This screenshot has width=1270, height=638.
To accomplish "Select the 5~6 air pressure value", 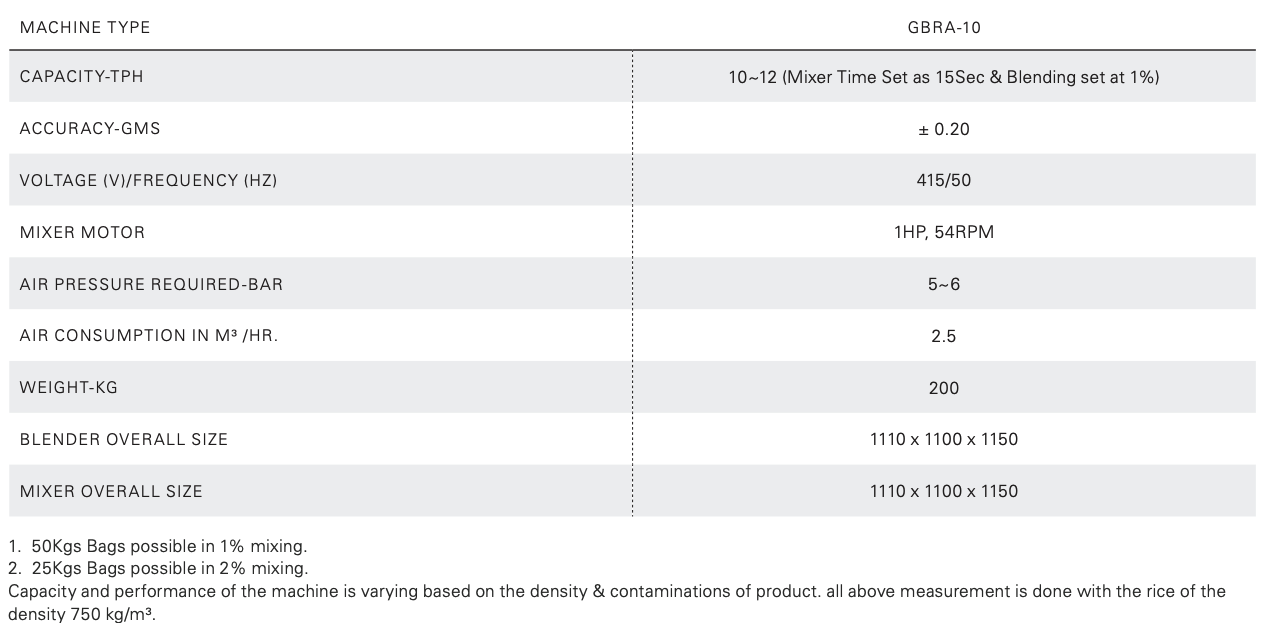I will (943, 284).
